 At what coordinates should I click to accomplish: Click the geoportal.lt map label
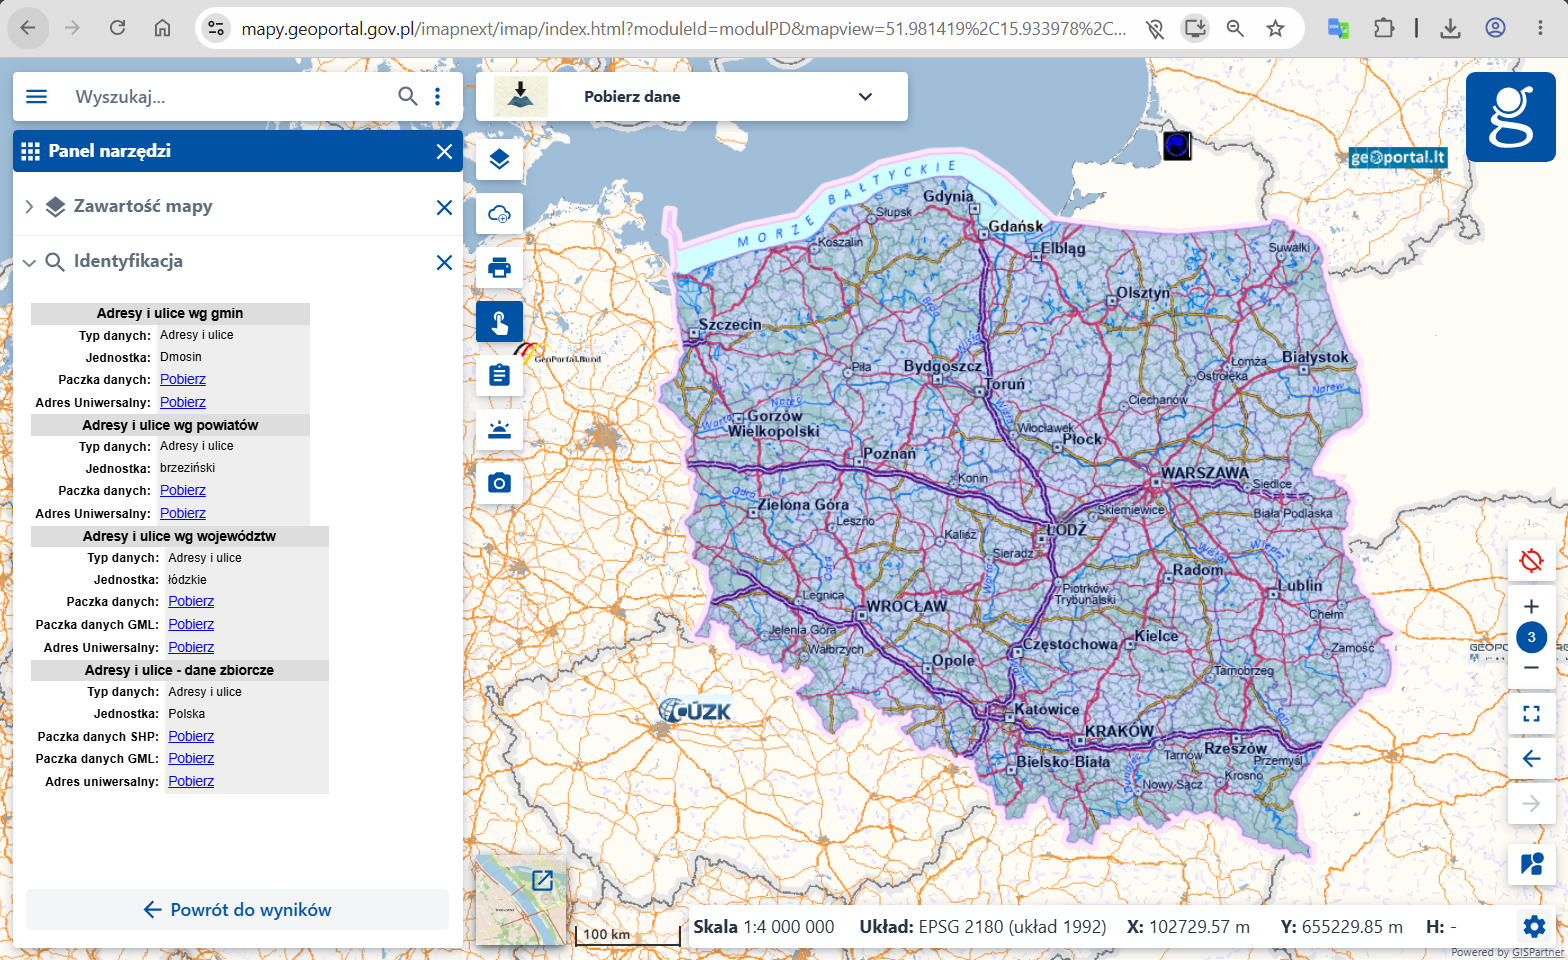[x=1397, y=157]
